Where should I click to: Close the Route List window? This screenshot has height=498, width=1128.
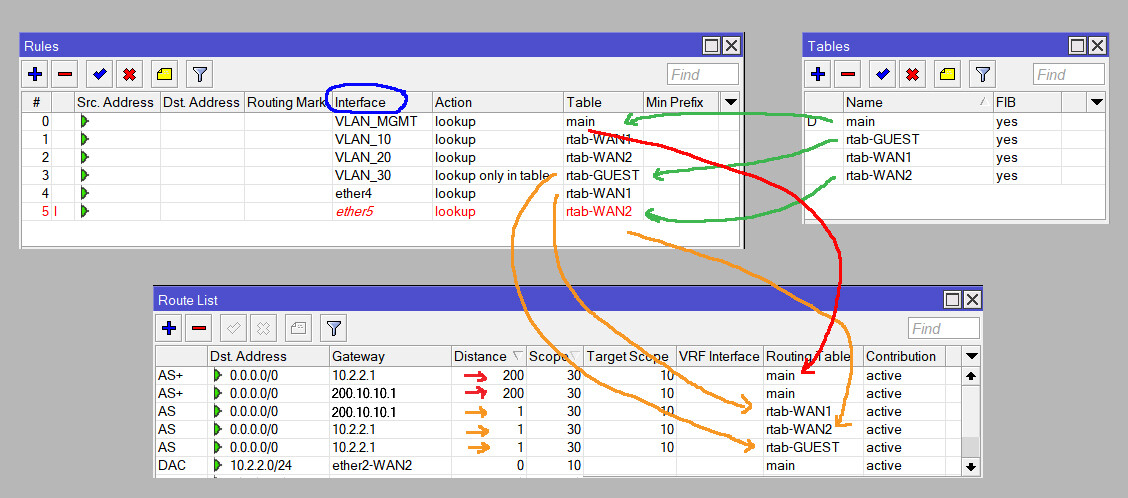pyautogui.click(x=972, y=300)
